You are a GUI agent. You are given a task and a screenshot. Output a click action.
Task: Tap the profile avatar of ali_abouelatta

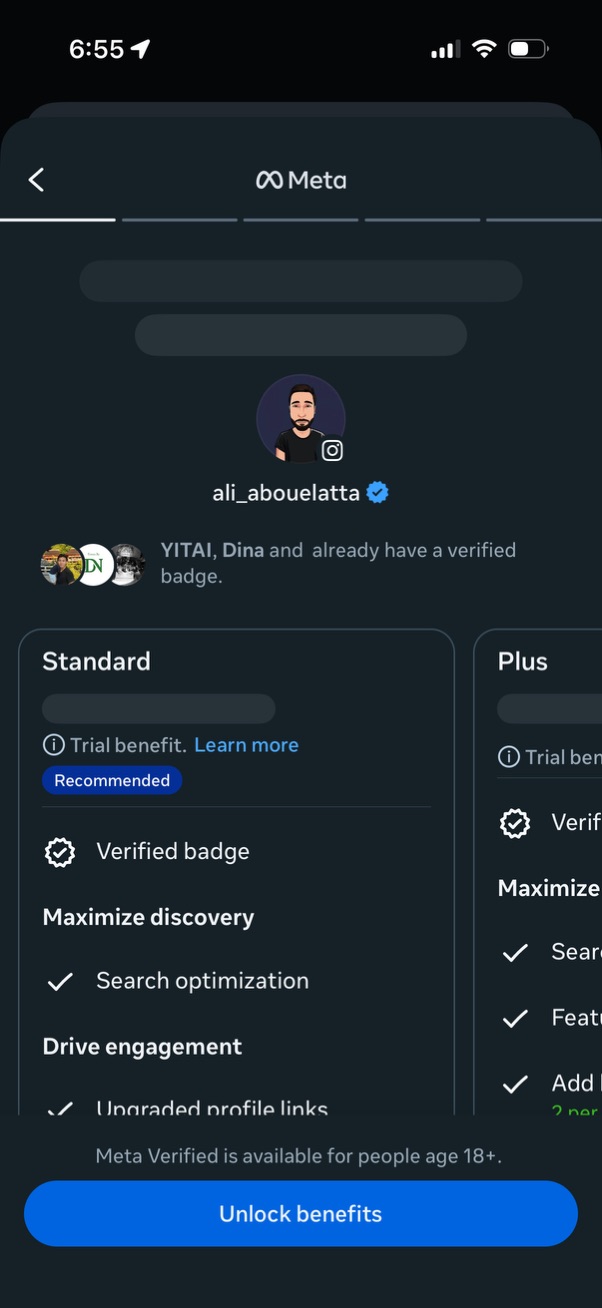point(300,418)
